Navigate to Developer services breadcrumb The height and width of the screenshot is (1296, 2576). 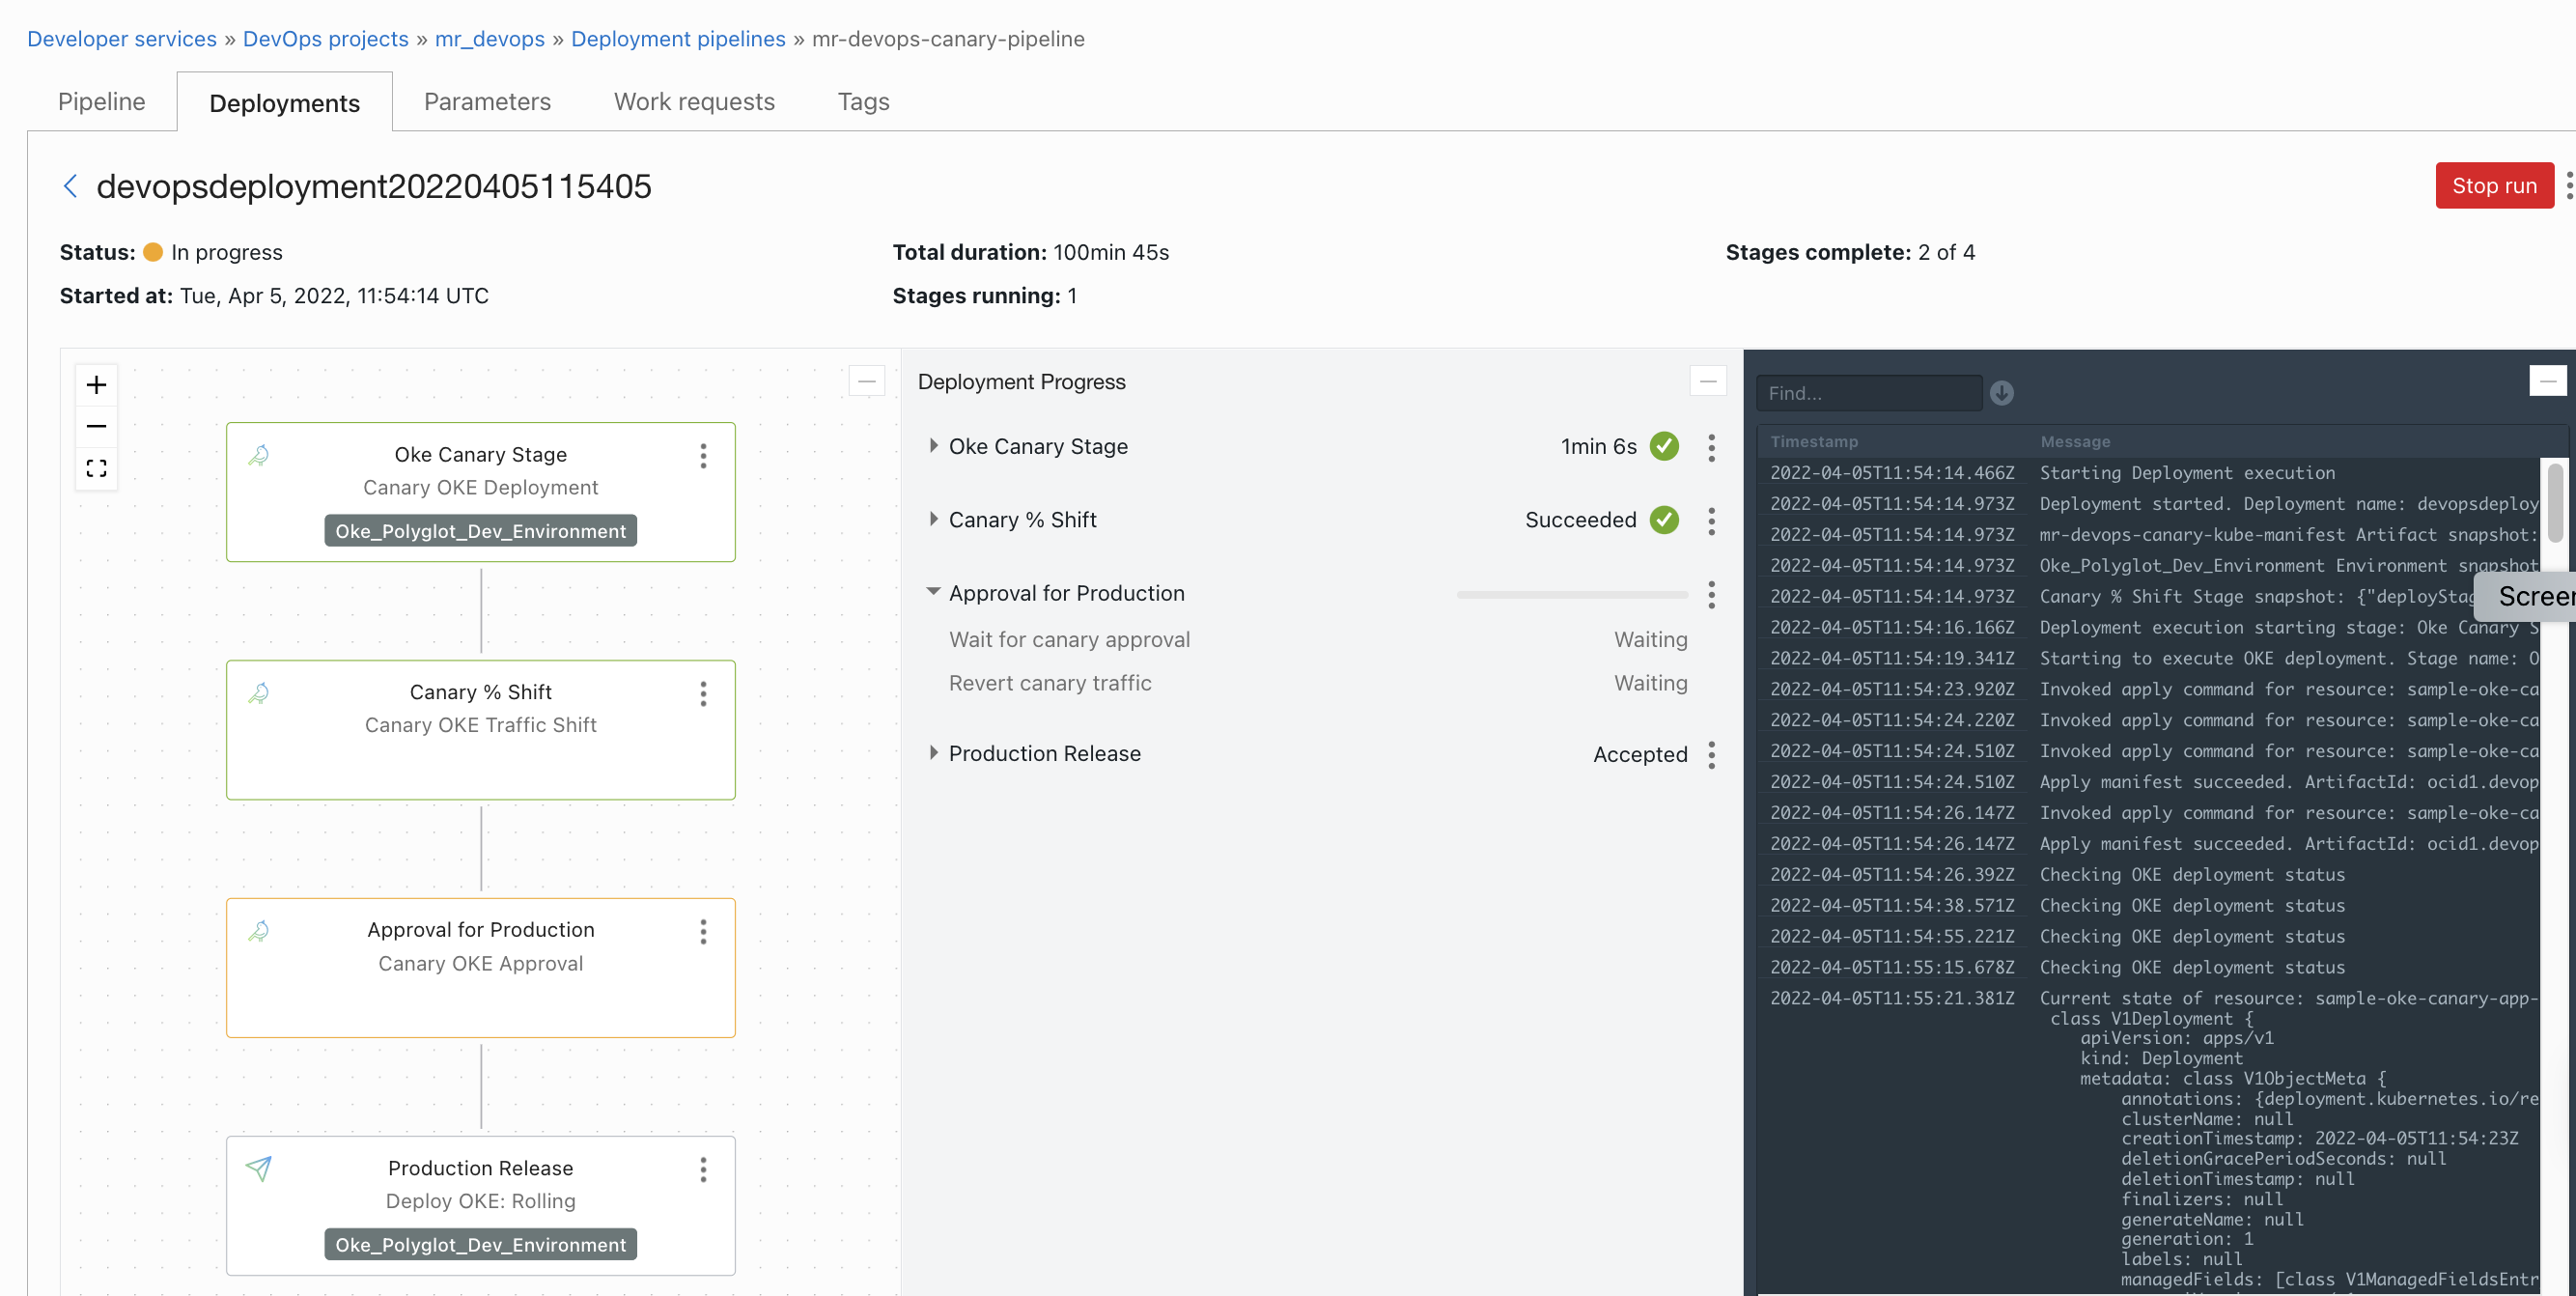coord(122,39)
